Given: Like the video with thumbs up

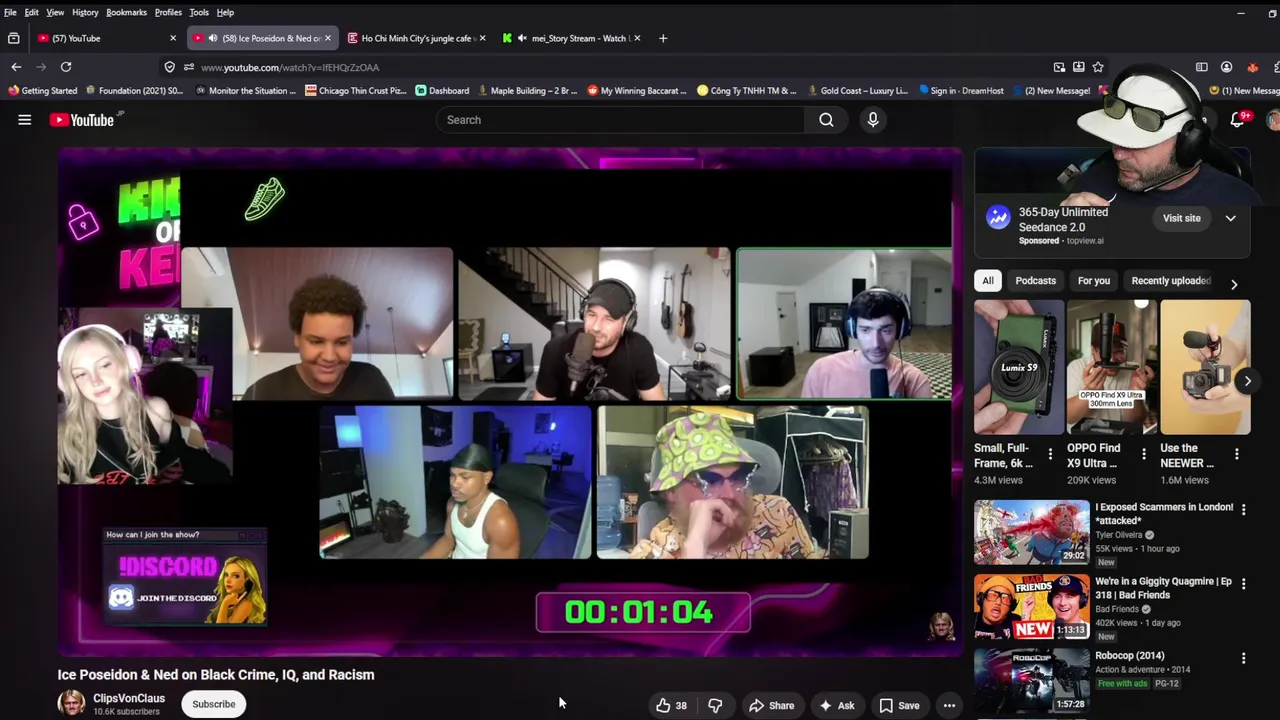Looking at the screenshot, I should coord(671,706).
